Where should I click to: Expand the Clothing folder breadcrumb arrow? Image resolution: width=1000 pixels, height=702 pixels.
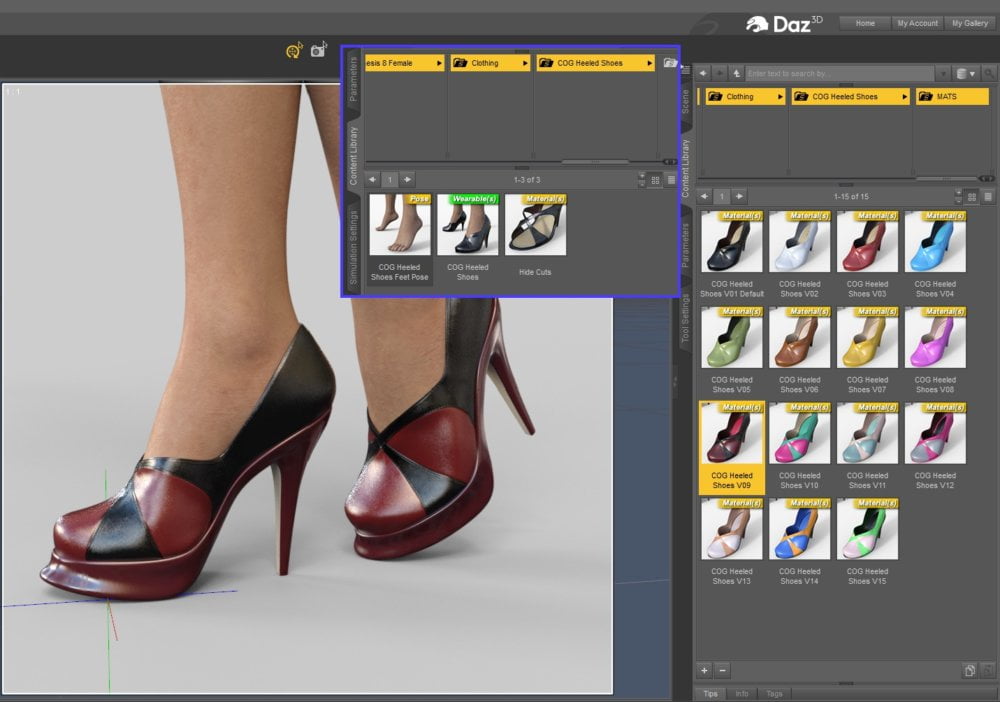pos(780,96)
